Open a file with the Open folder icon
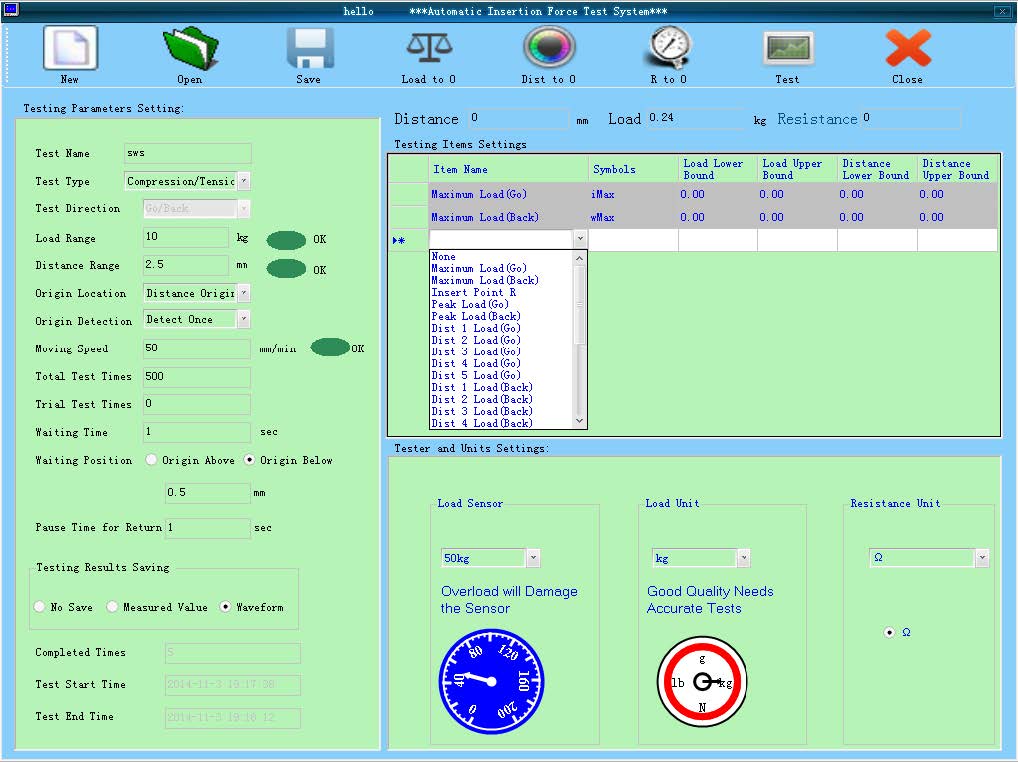Viewport: 1018px width, 762px height. 189,49
